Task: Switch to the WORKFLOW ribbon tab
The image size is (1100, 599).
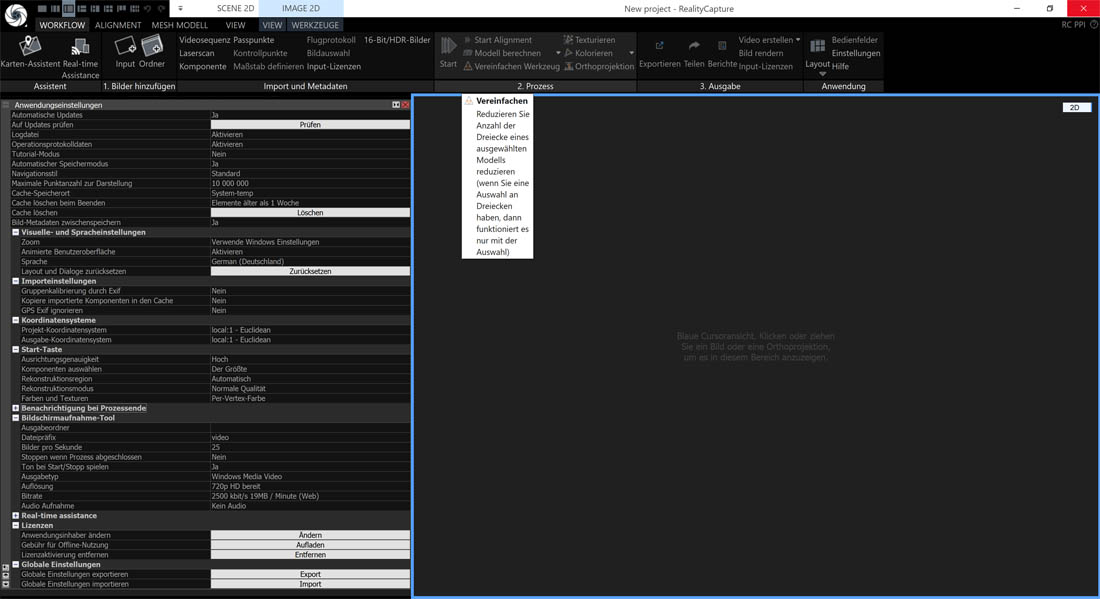Action: 62,25
